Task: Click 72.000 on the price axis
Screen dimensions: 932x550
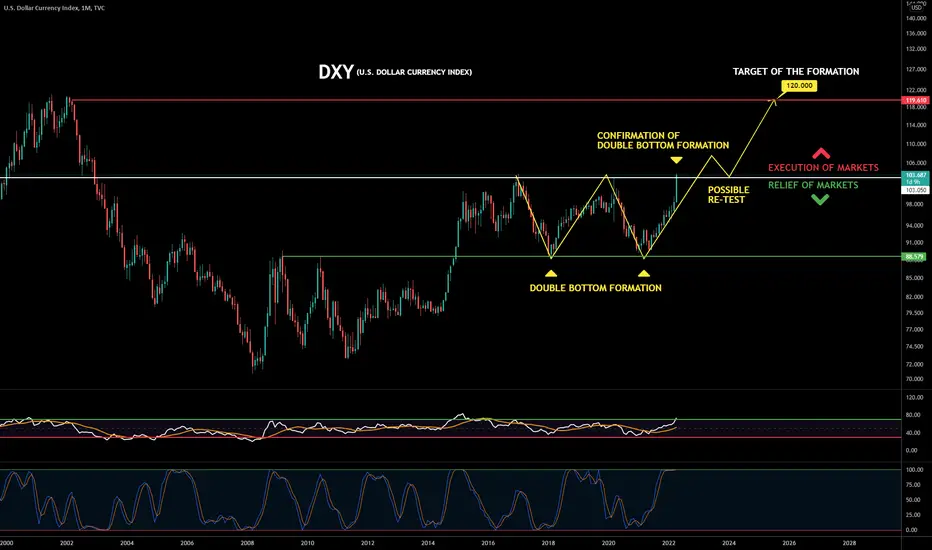Action: point(916,364)
